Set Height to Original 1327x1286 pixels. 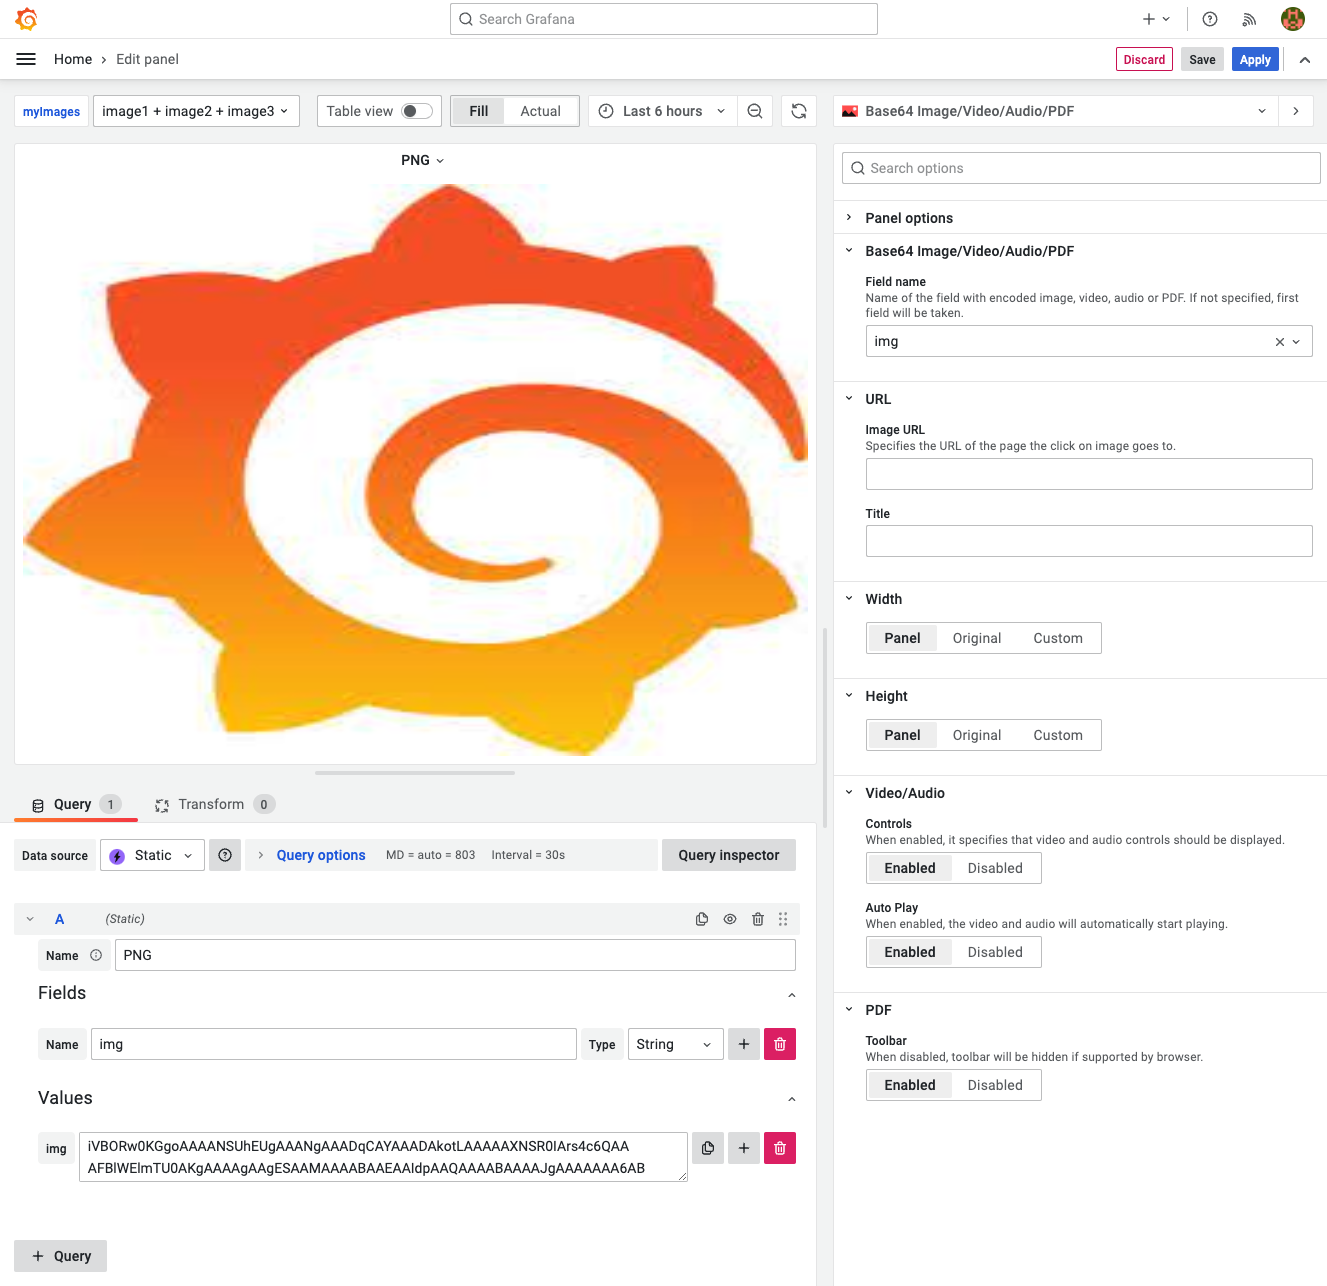977,735
